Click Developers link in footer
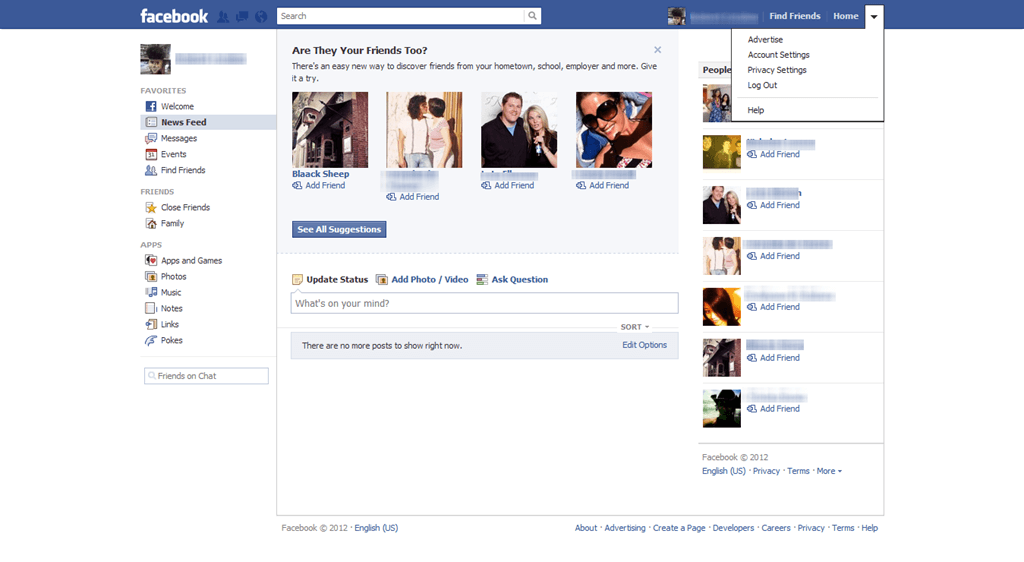Image resolution: width=1024 pixels, height=562 pixels. (733, 528)
